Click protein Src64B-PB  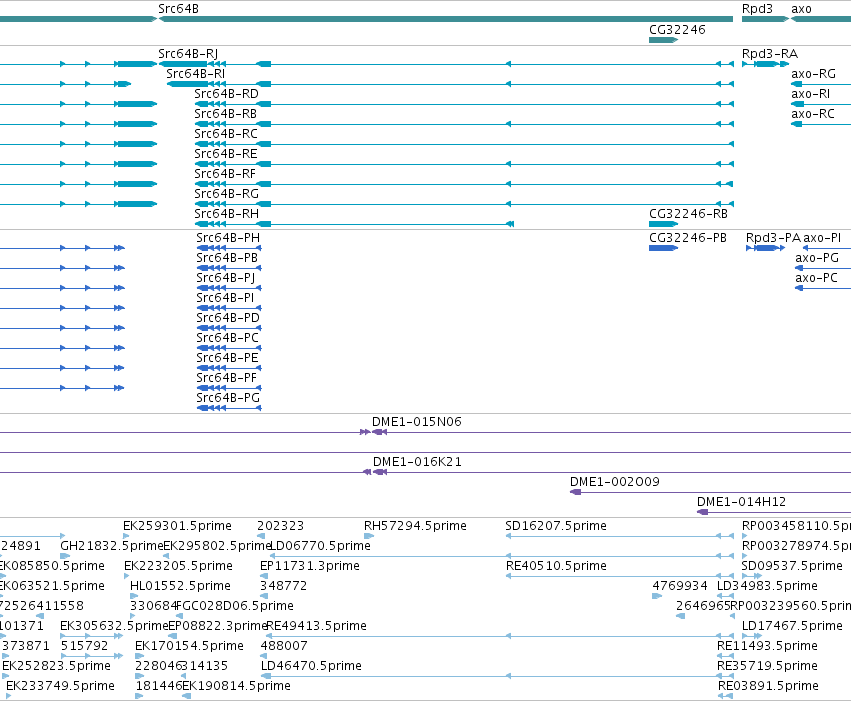(227, 258)
